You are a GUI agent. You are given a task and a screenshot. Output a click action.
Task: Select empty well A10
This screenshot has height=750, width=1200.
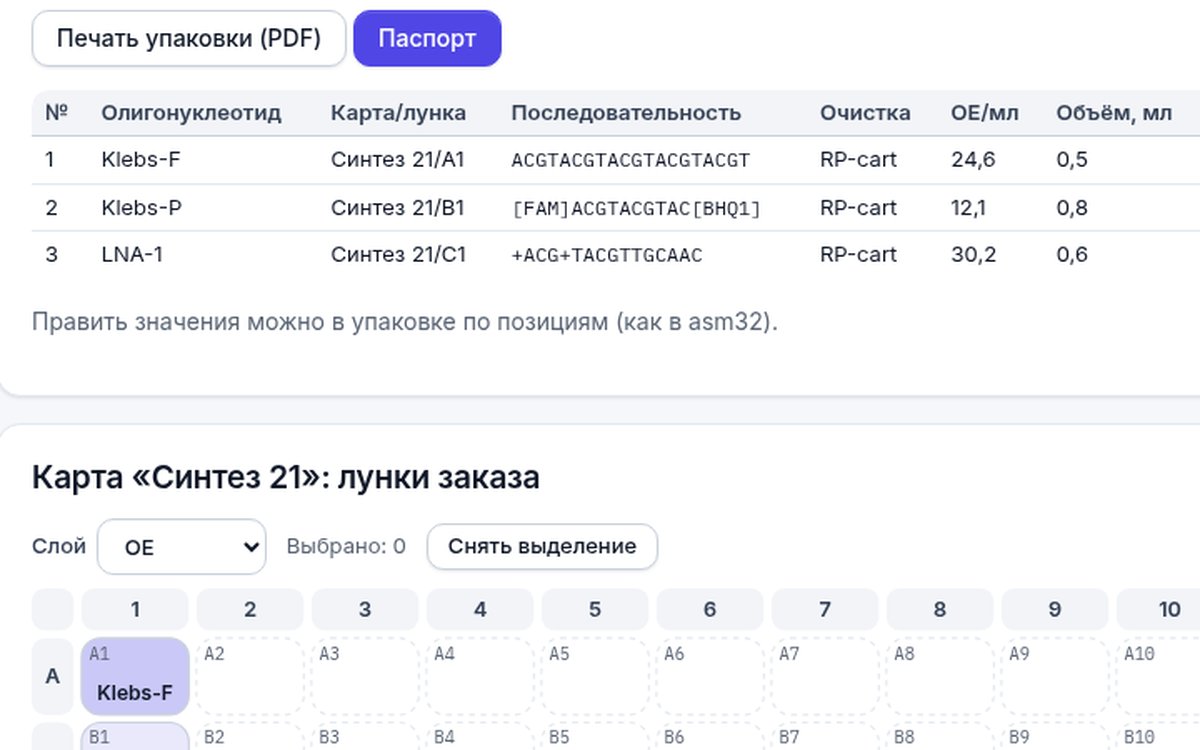click(1160, 676)
